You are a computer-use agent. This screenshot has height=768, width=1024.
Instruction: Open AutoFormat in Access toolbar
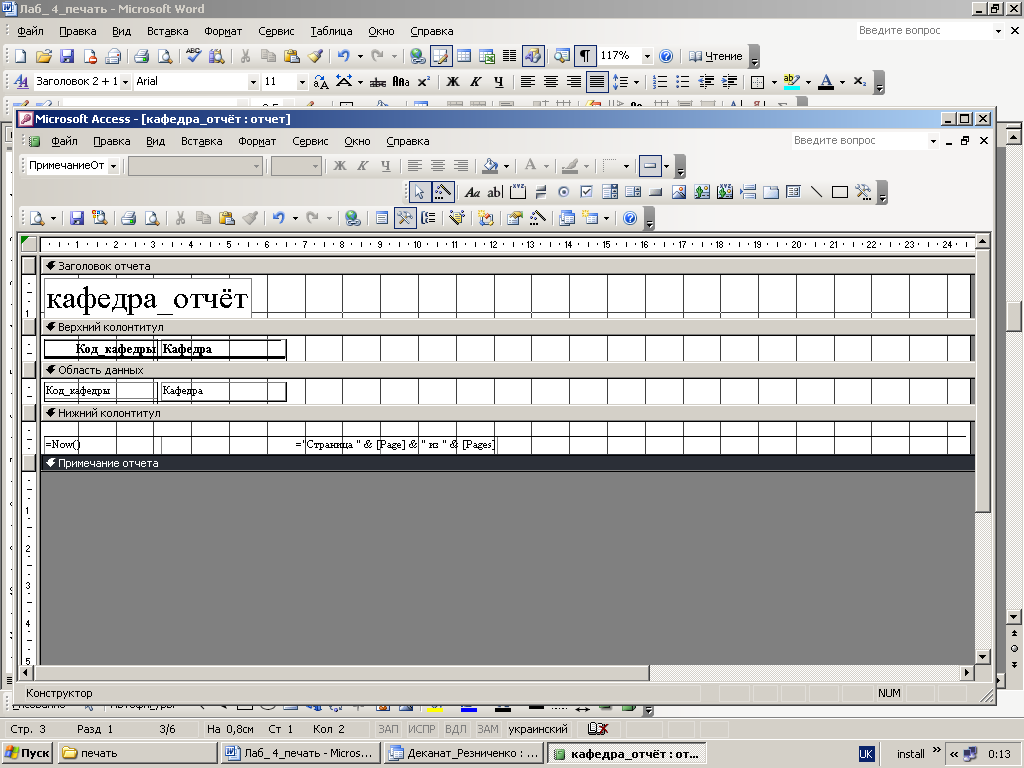[456, 218]
